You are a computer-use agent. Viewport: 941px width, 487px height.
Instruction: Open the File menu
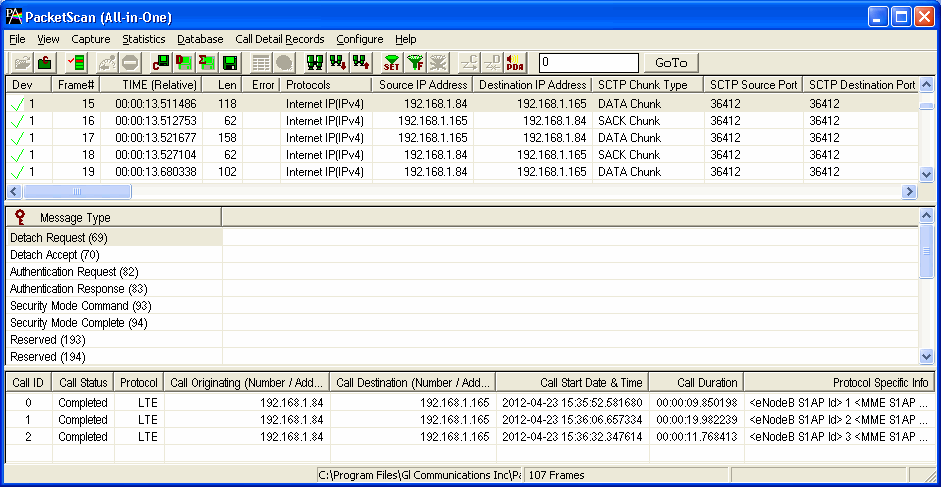17,39
